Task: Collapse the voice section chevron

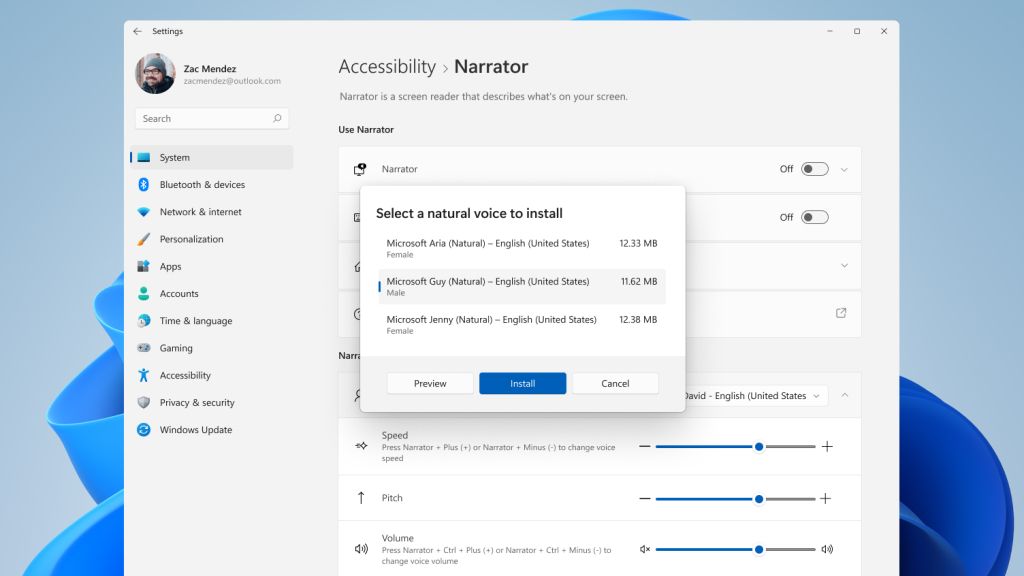Action: click(844, 395)
